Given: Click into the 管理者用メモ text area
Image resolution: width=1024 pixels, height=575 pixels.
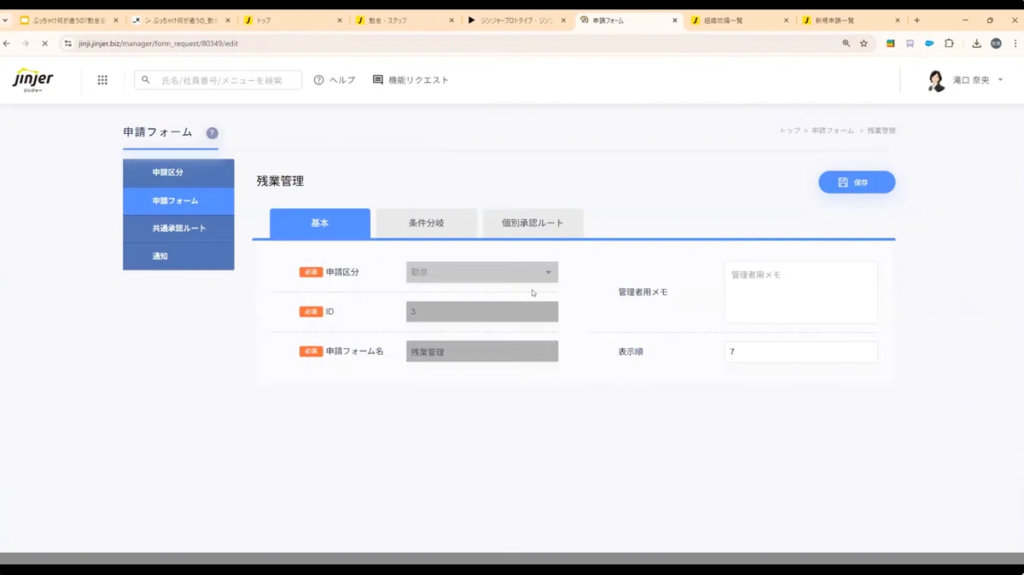Looking at the screenshot, I should click(800, 292).
